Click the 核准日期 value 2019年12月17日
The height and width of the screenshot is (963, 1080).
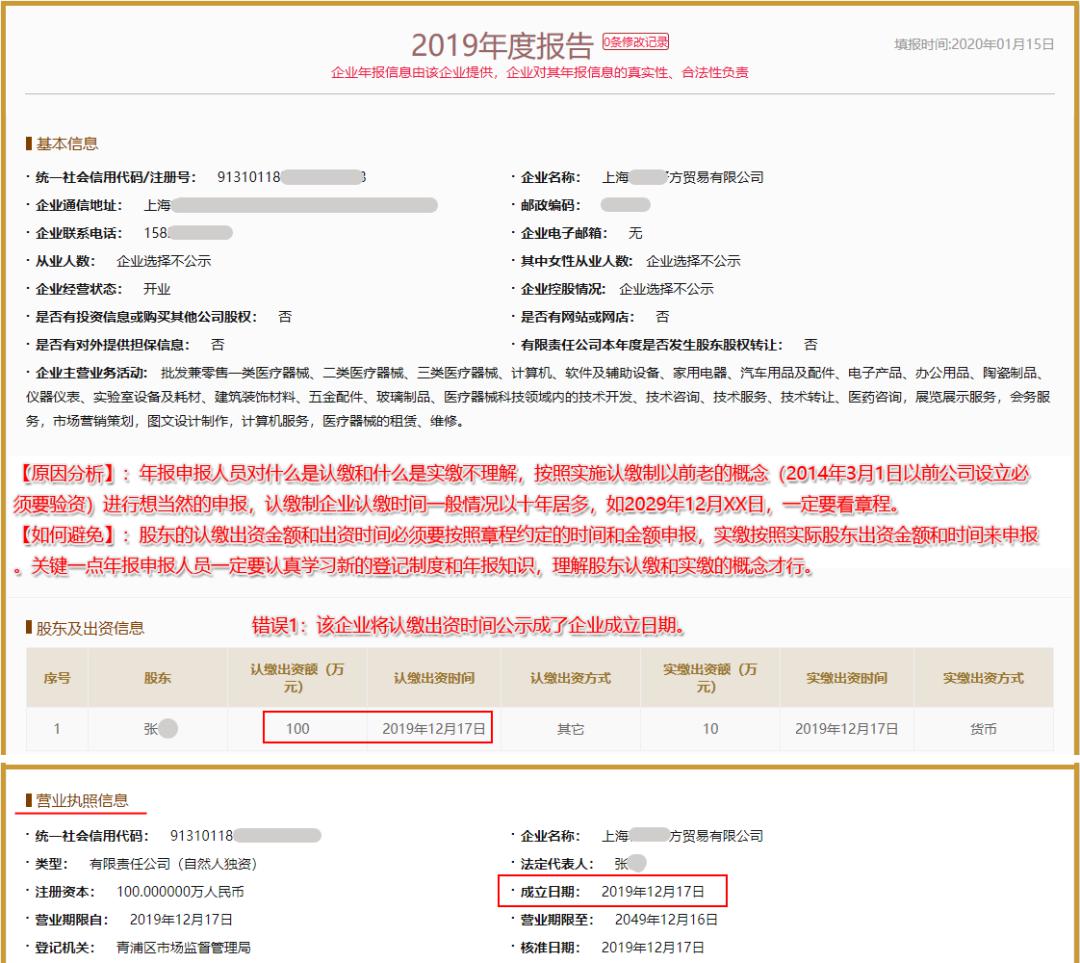tap(653, 947)
